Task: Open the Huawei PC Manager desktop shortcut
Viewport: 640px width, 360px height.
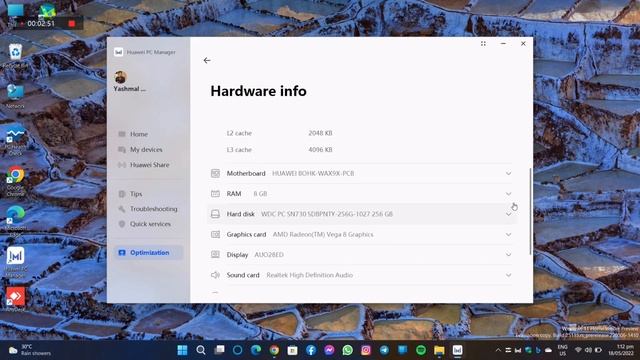Action: (15, 262)
